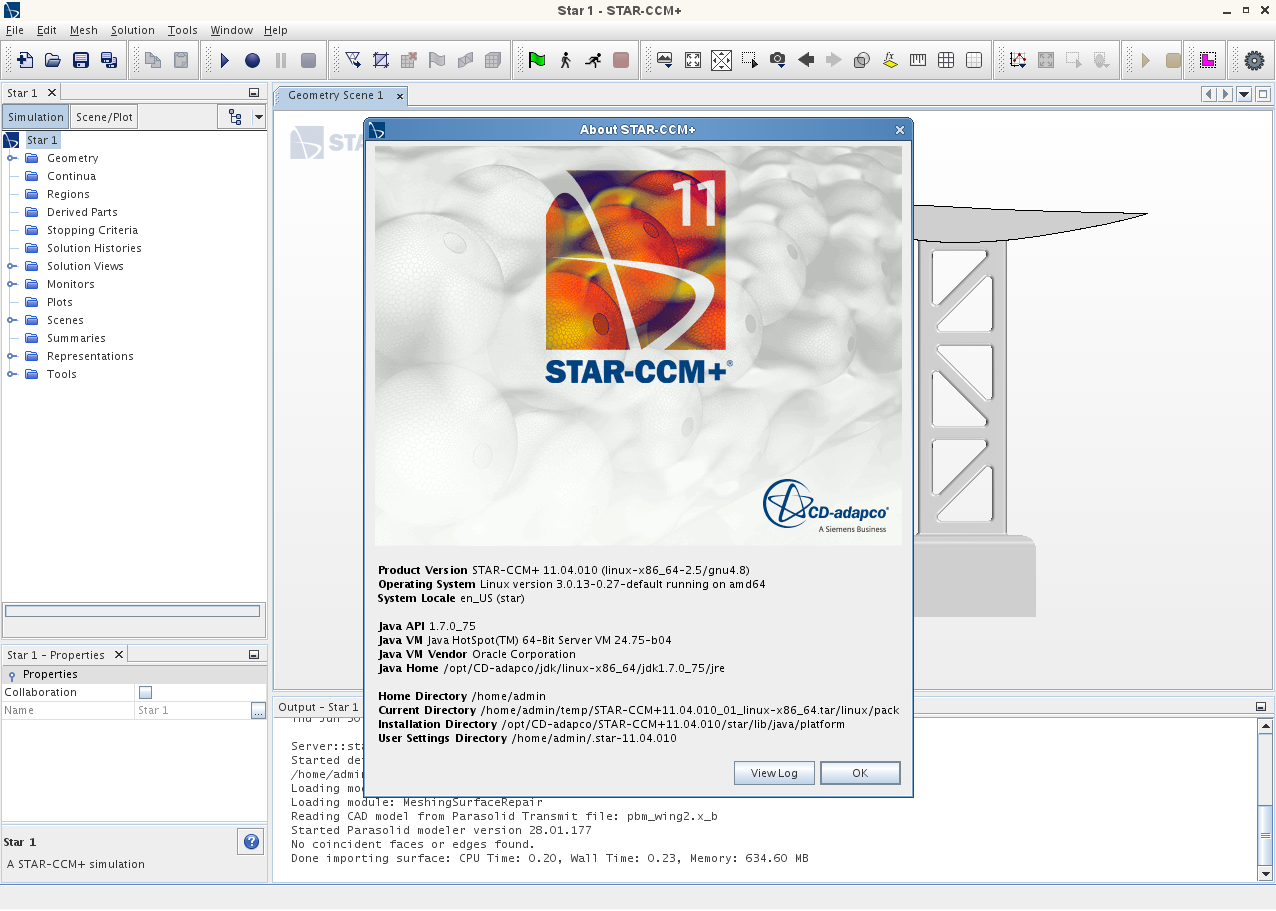Open the scene tab list dropdown arrow
The width and height of the screenshot is (1276, 911).
[x=1244, y=94]
